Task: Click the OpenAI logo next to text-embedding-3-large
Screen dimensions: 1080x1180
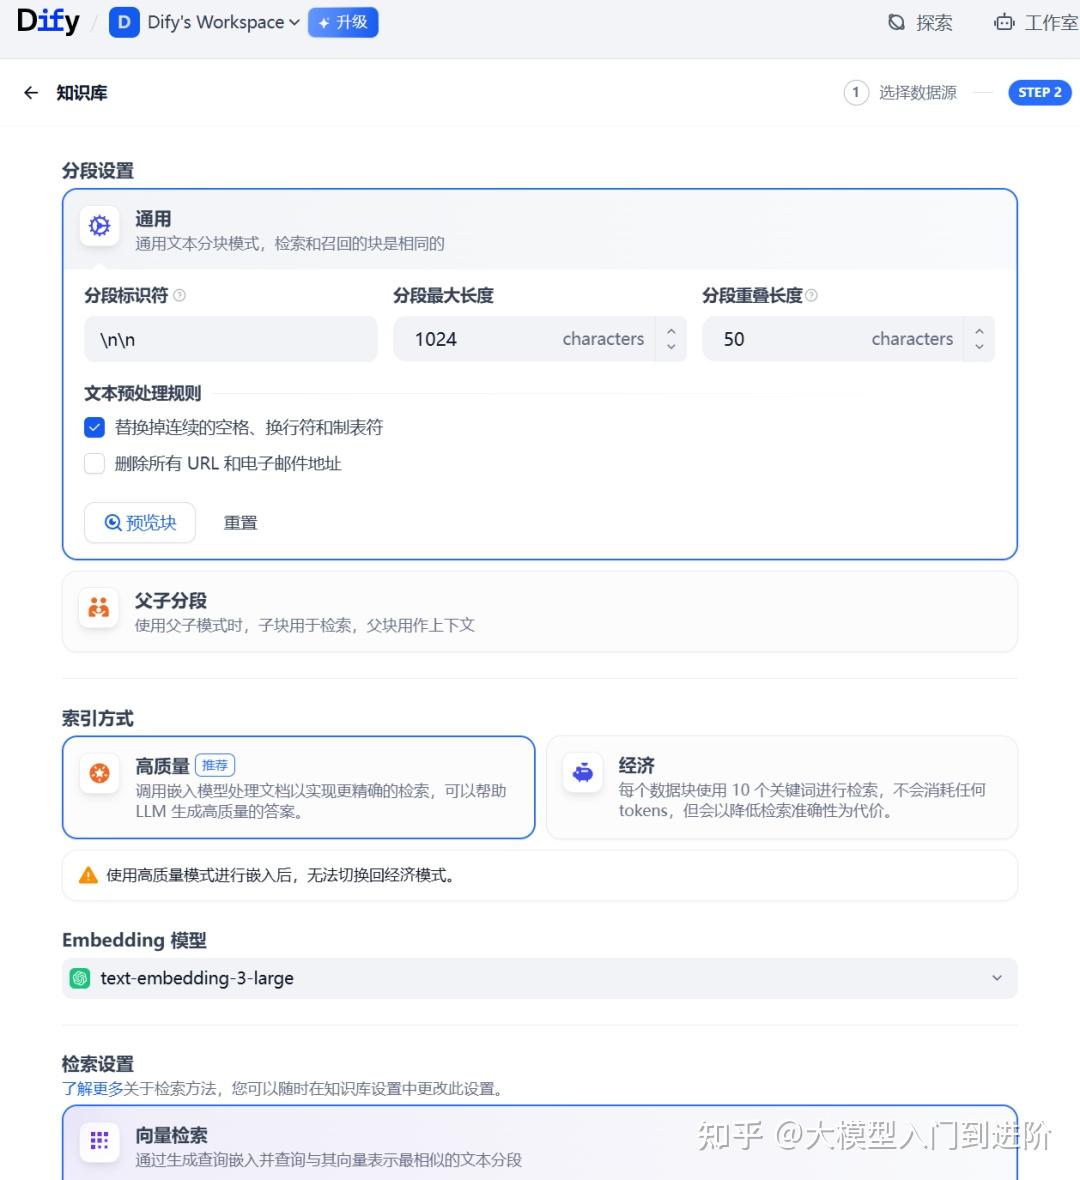Action: (80, 978)
